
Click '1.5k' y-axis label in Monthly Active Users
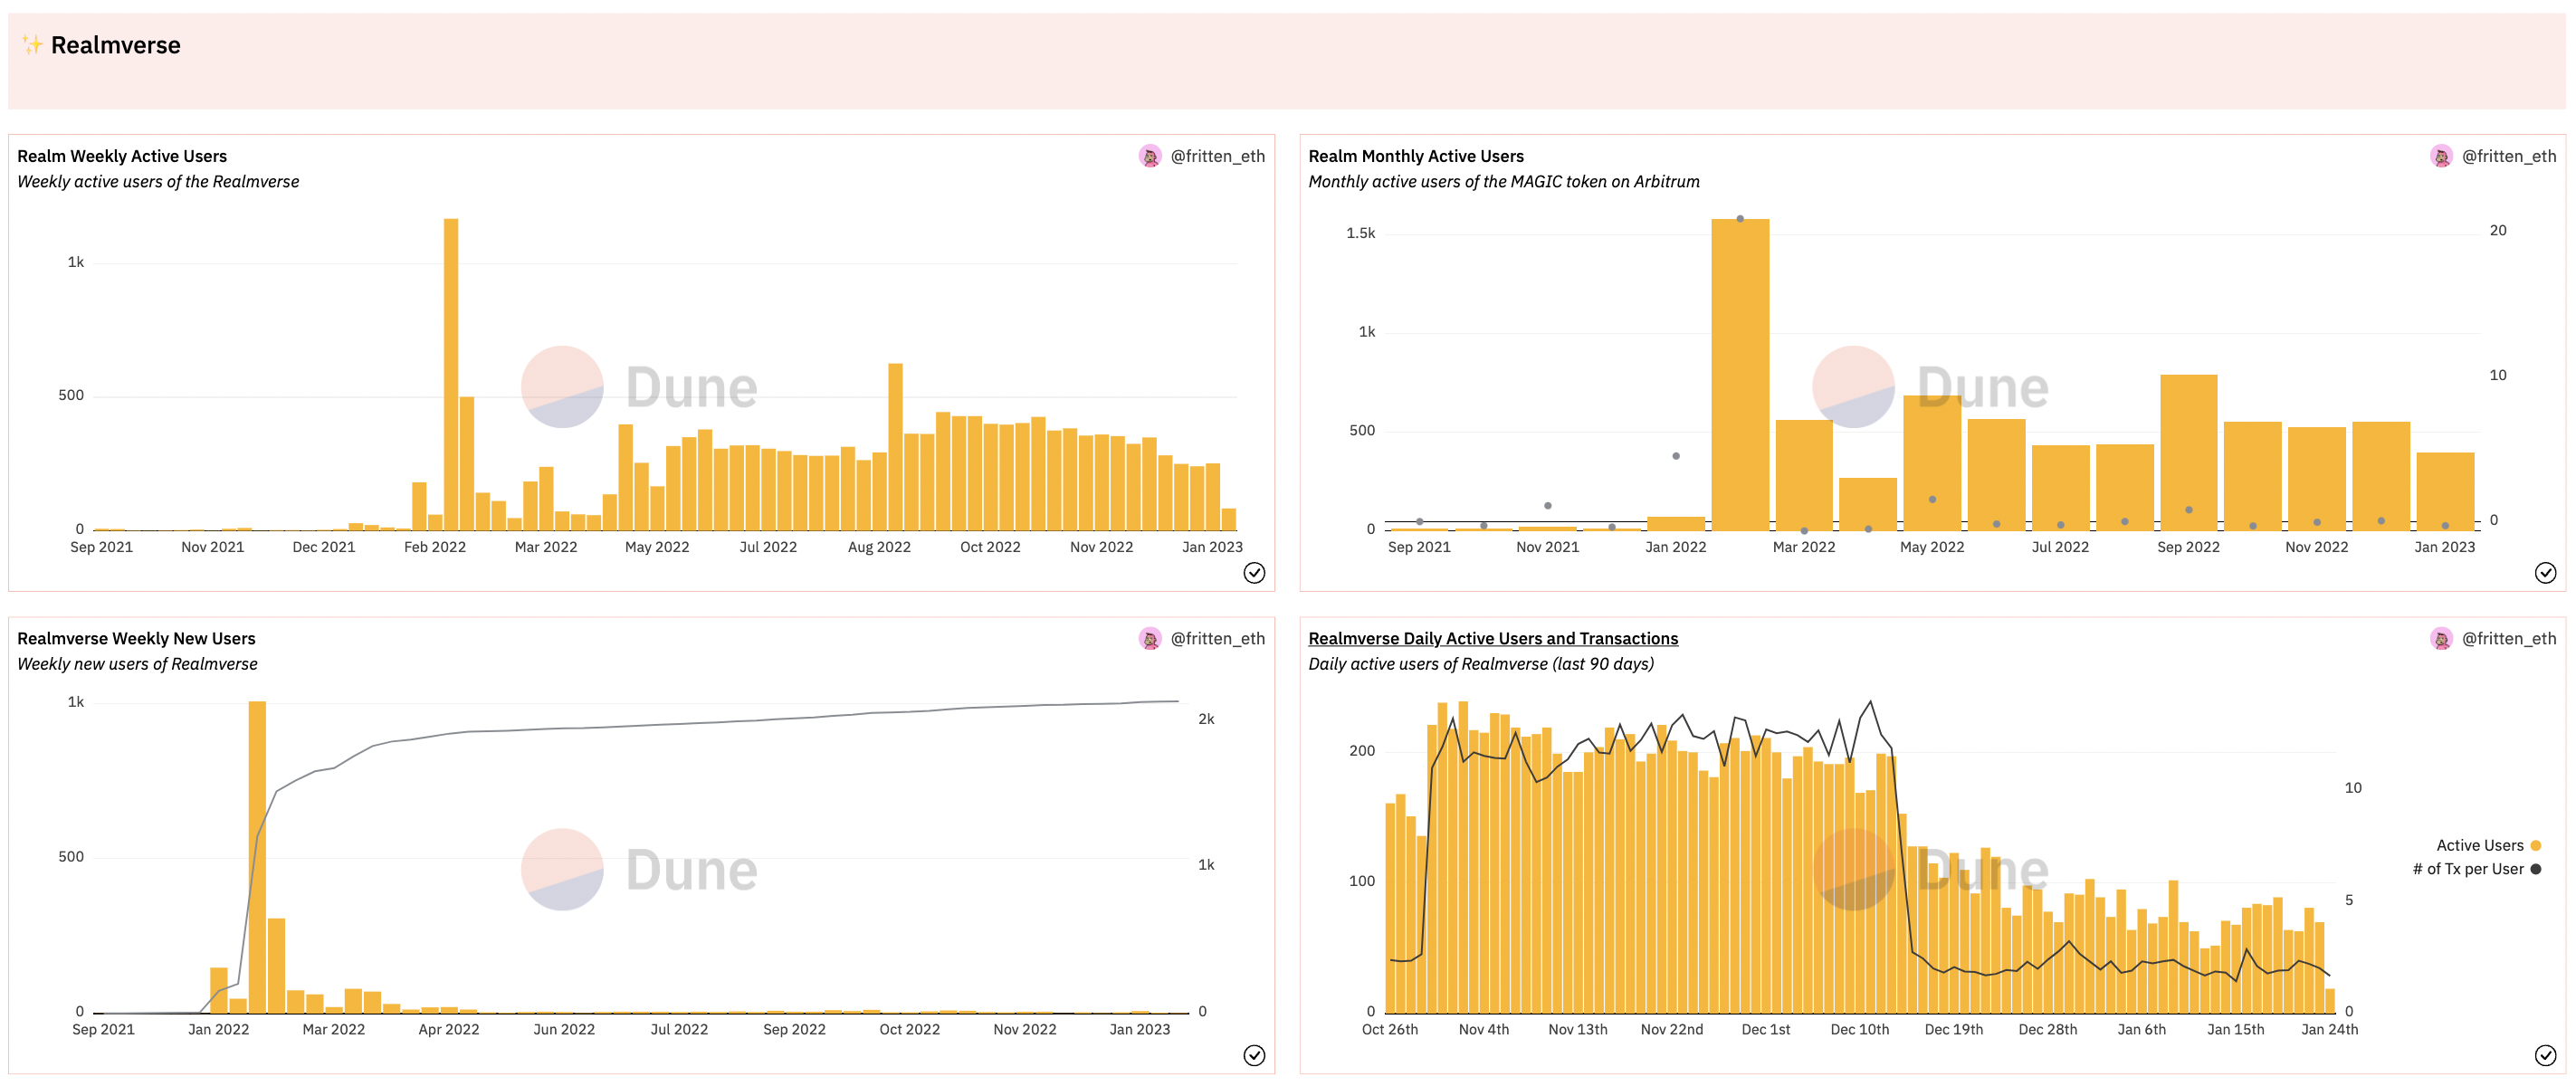coord(1360,233)
